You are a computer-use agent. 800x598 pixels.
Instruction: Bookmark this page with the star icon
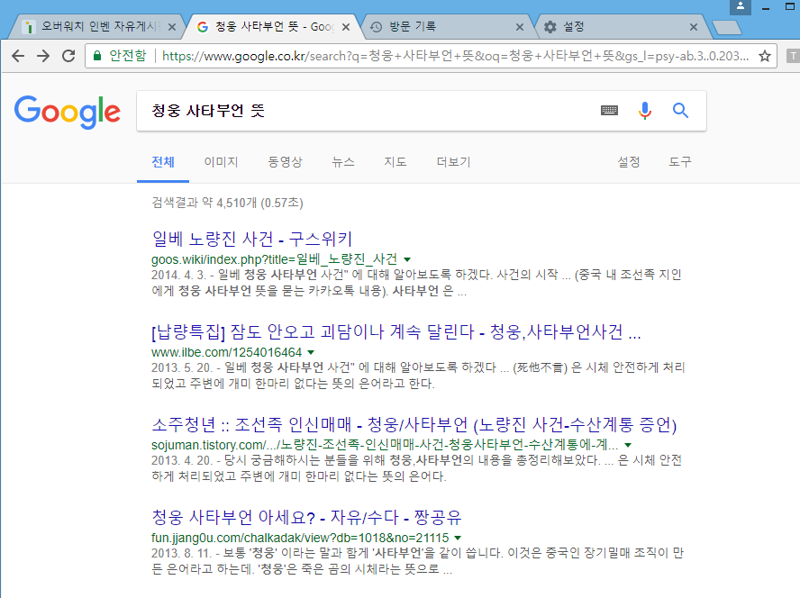(x=764, y=56)
